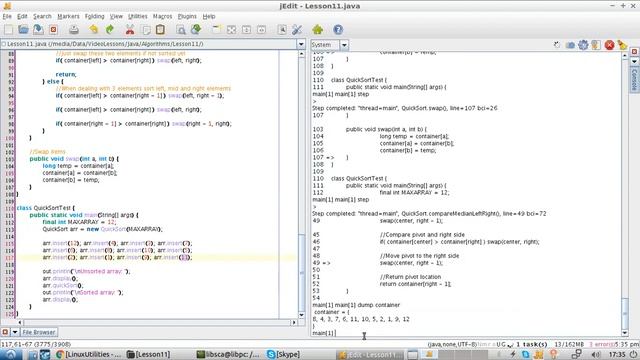This screenshot has height=360, width=640.
Task: Click the Split Horizontally icon
Action: 247,29
